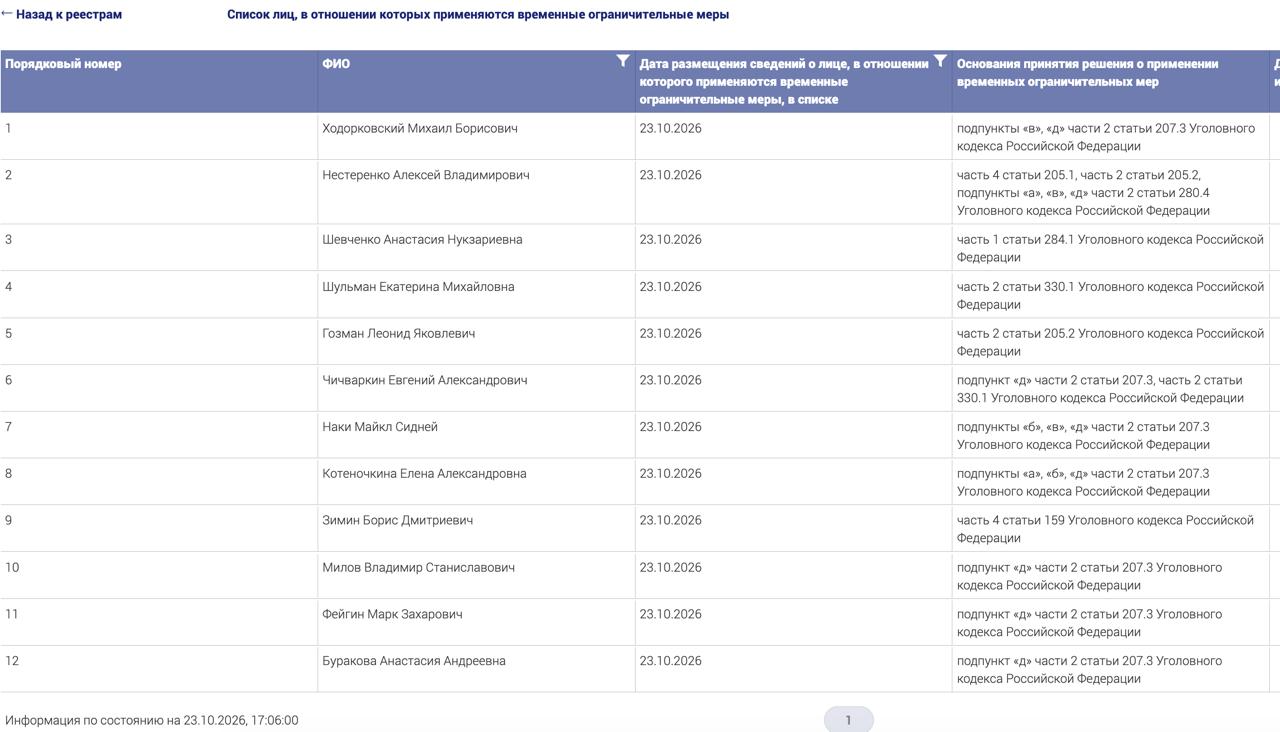Viewport: 1280px width, 732px height.
Task: Go back via 'Назад к реестрам' link
Action: [x=62, y=15]
